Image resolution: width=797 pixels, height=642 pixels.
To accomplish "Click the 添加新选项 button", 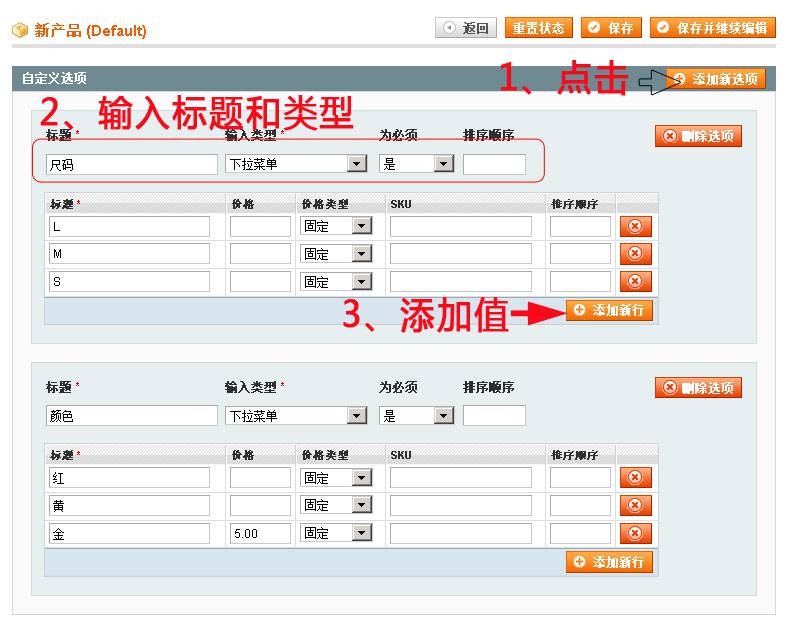I will pyautogui.click(x=715, y=79).
